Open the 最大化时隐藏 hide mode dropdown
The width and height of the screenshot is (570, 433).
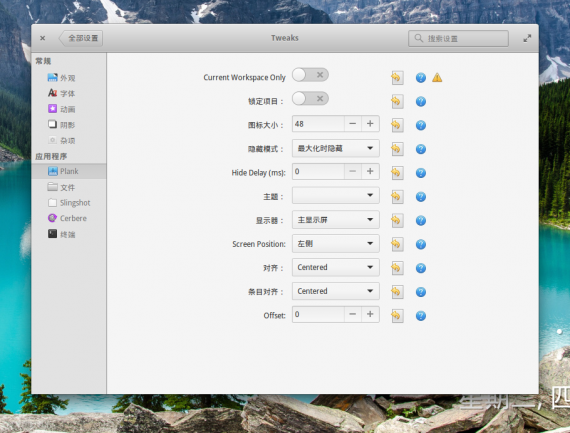coord(336,148)
